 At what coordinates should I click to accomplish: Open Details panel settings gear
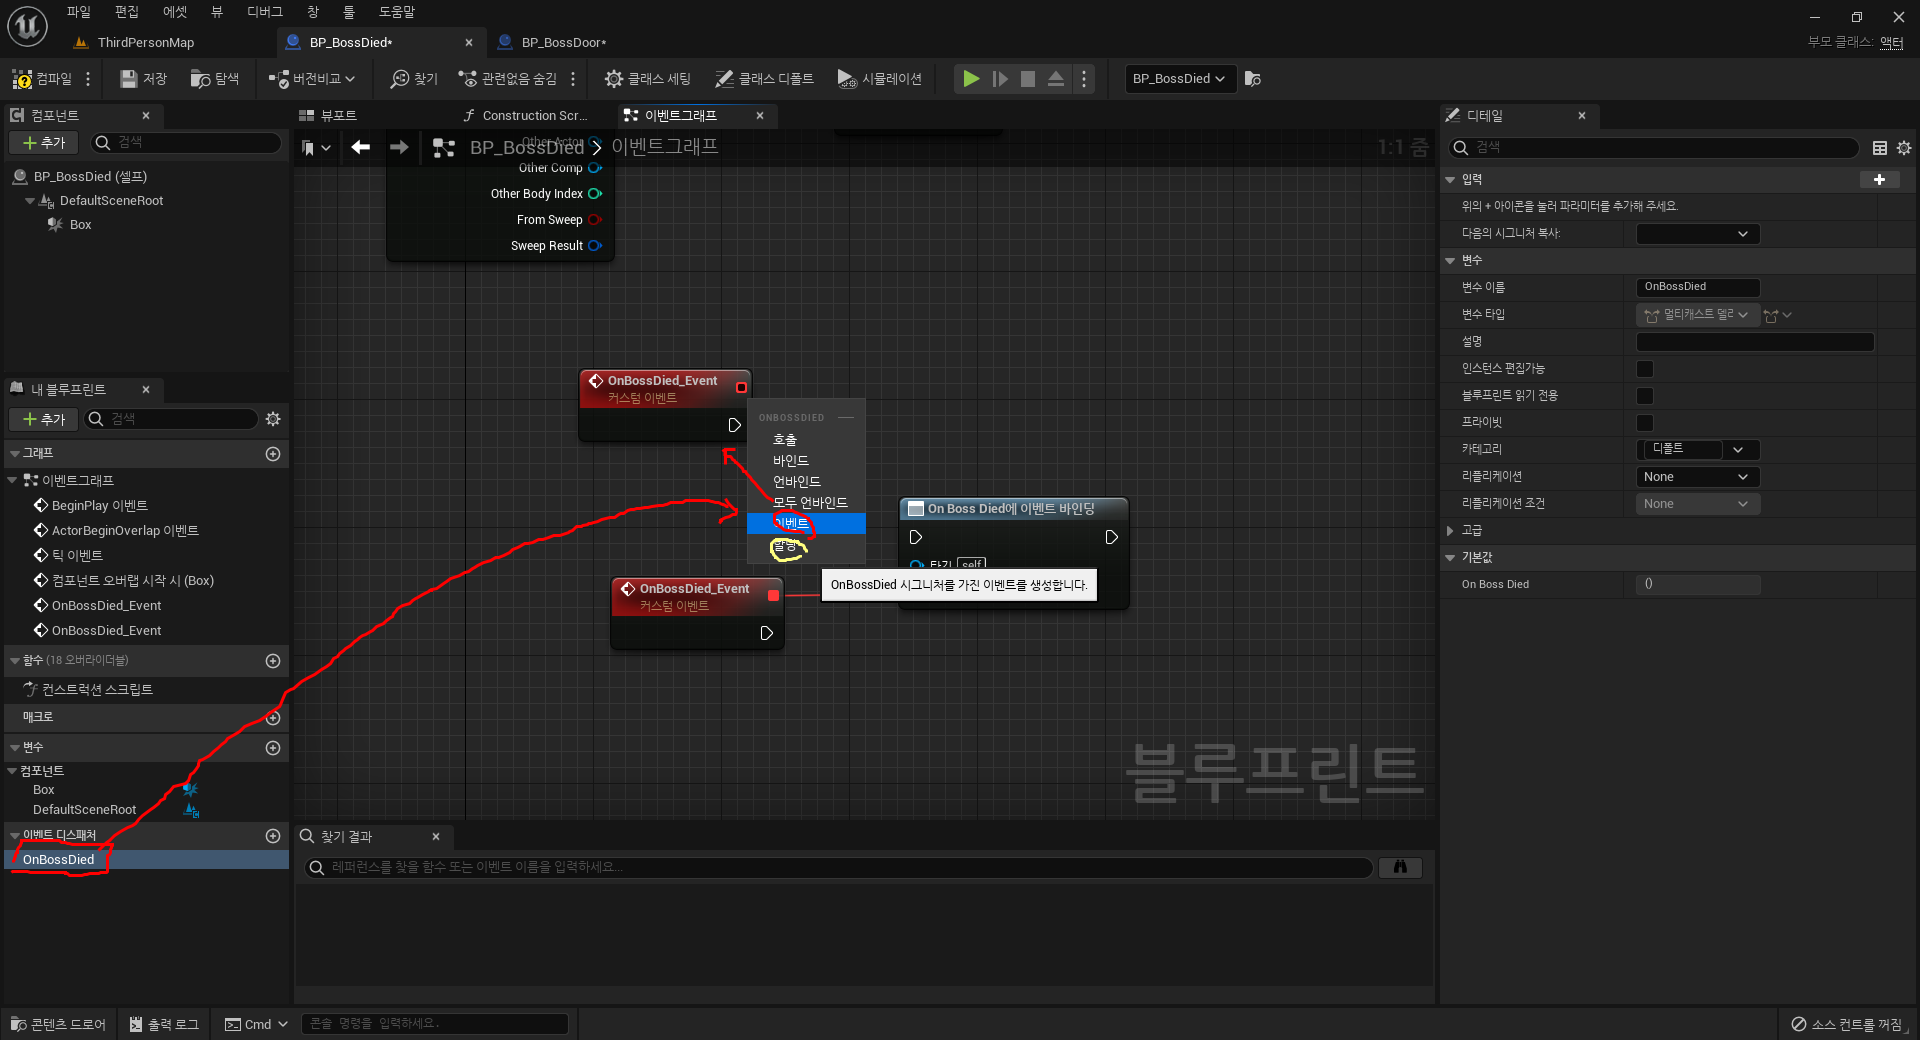(1904, 148)
